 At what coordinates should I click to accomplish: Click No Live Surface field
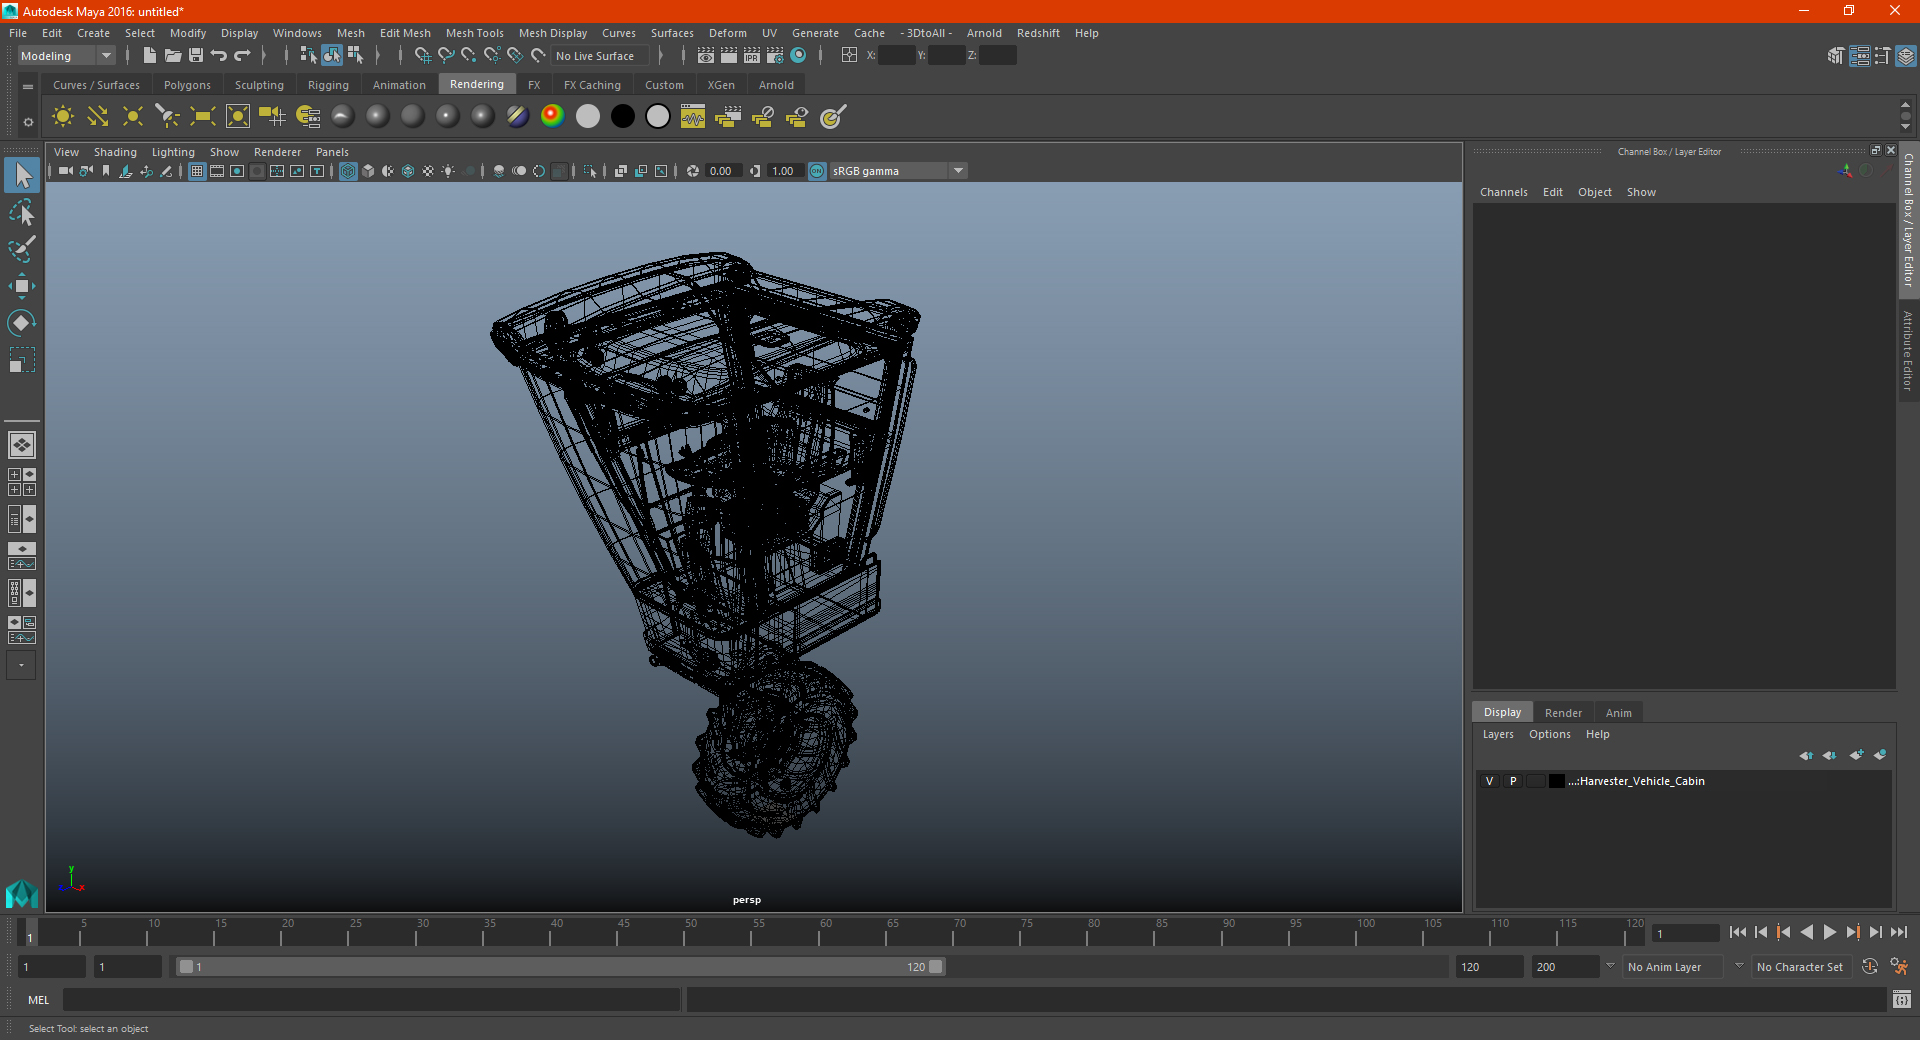(601, 56)
